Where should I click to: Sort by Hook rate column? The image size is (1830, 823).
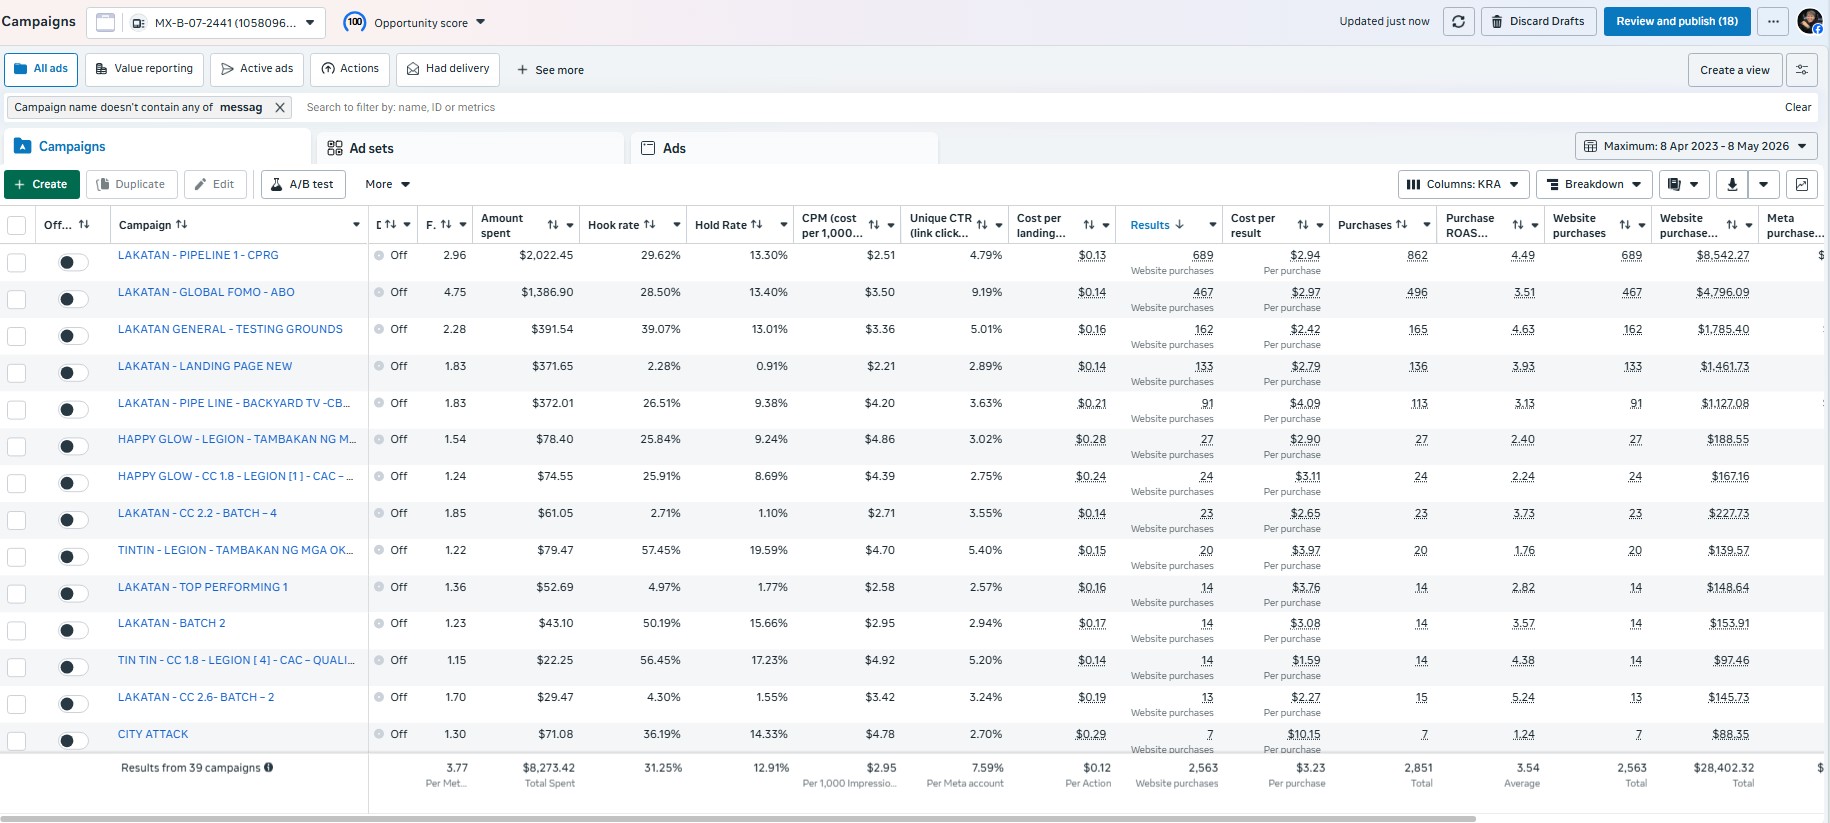[x=649, y=225]
